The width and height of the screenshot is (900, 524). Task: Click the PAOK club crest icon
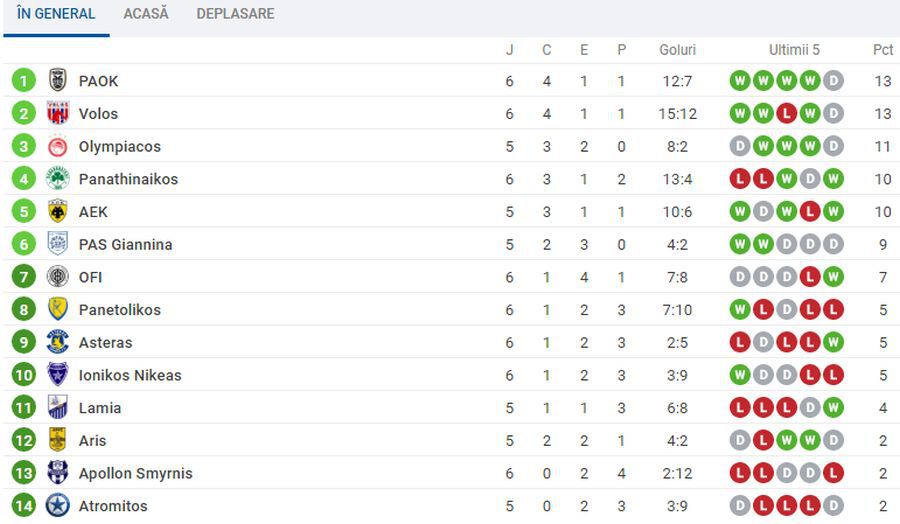(x=57, y=80)
